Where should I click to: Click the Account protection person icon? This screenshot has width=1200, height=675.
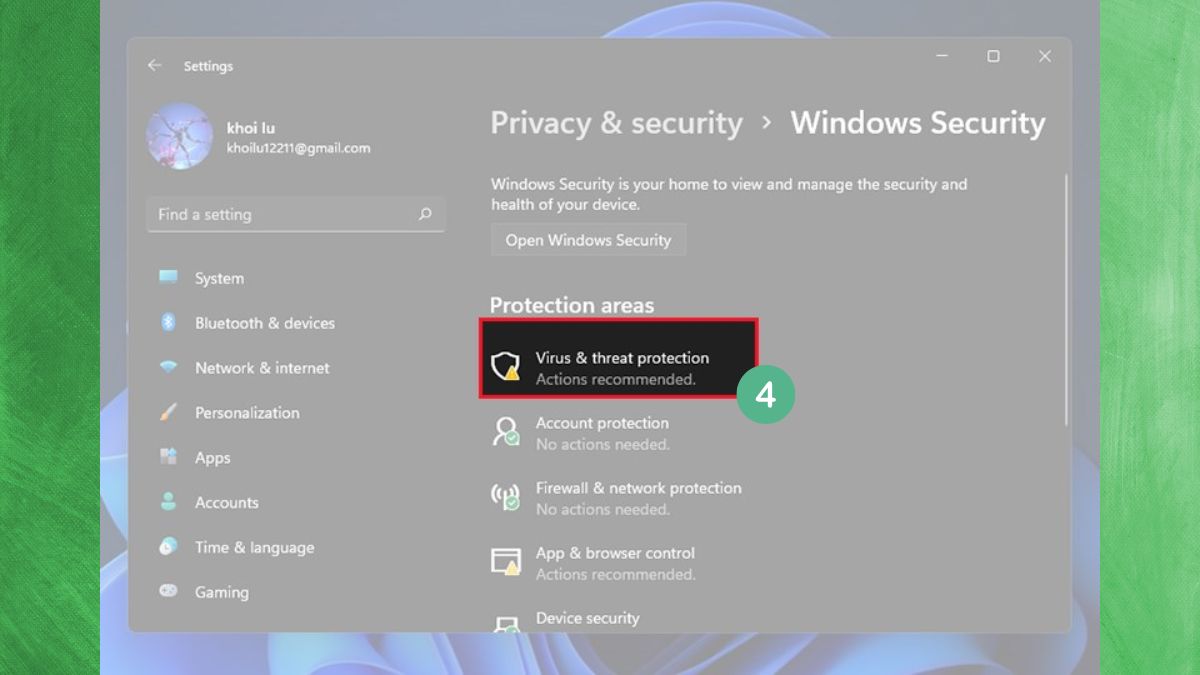[x=506, y=431]
